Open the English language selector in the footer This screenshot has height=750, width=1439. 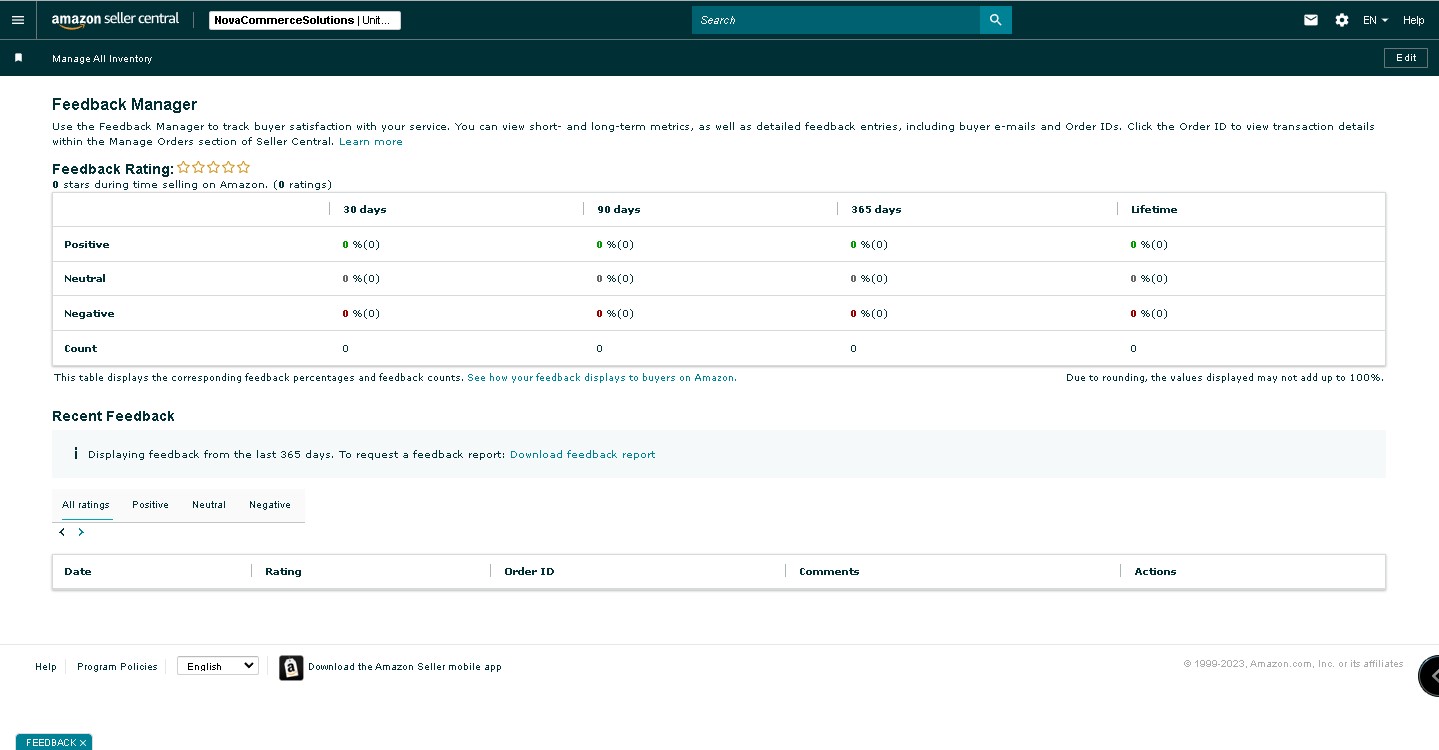pyautogui.click(x=218, y=666)
